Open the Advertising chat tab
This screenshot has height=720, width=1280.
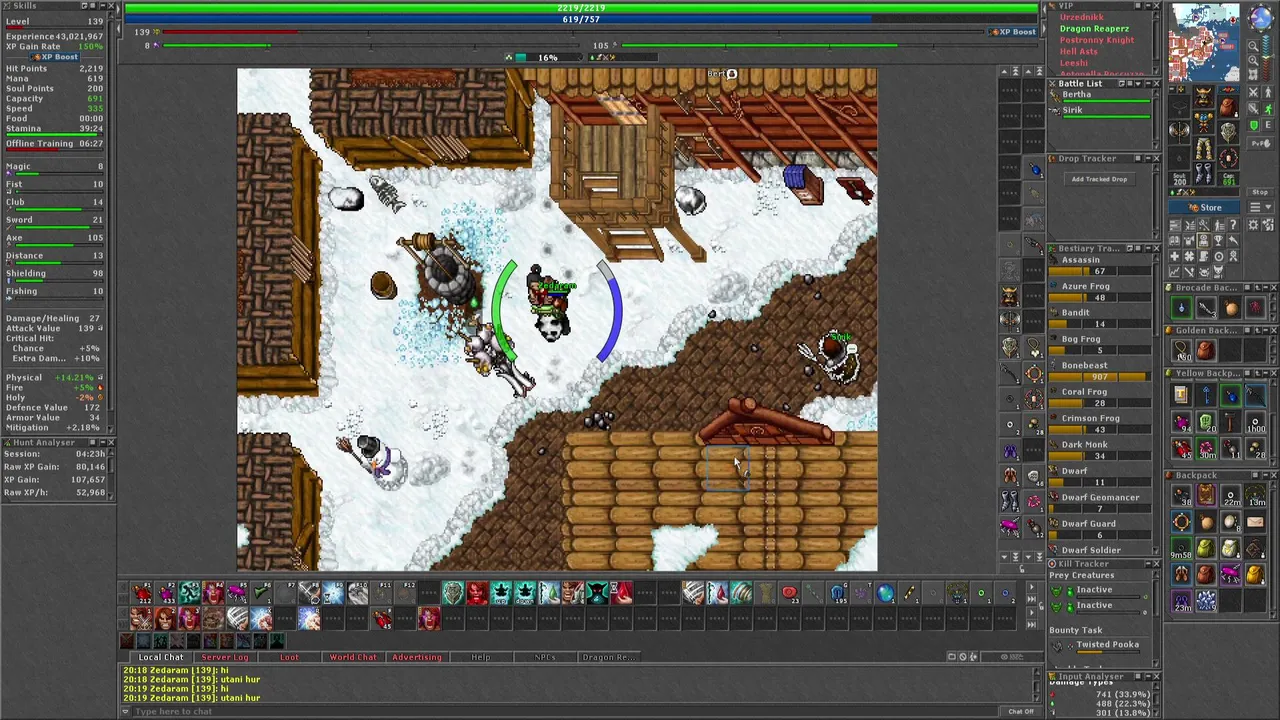point(417,657)
